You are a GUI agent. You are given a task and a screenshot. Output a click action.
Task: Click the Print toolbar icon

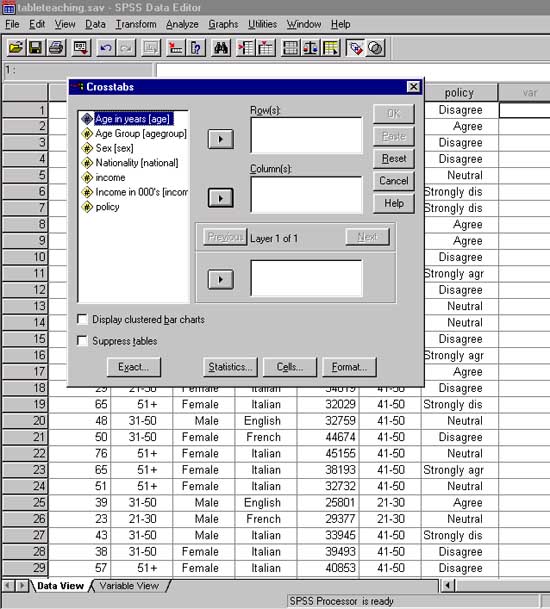click(56, 48)
